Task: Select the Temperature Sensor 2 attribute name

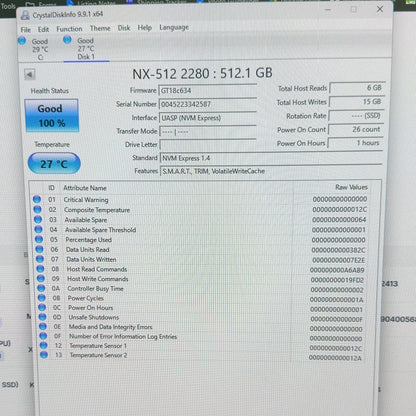Action: pyautogui.click(x=98, y=355)
